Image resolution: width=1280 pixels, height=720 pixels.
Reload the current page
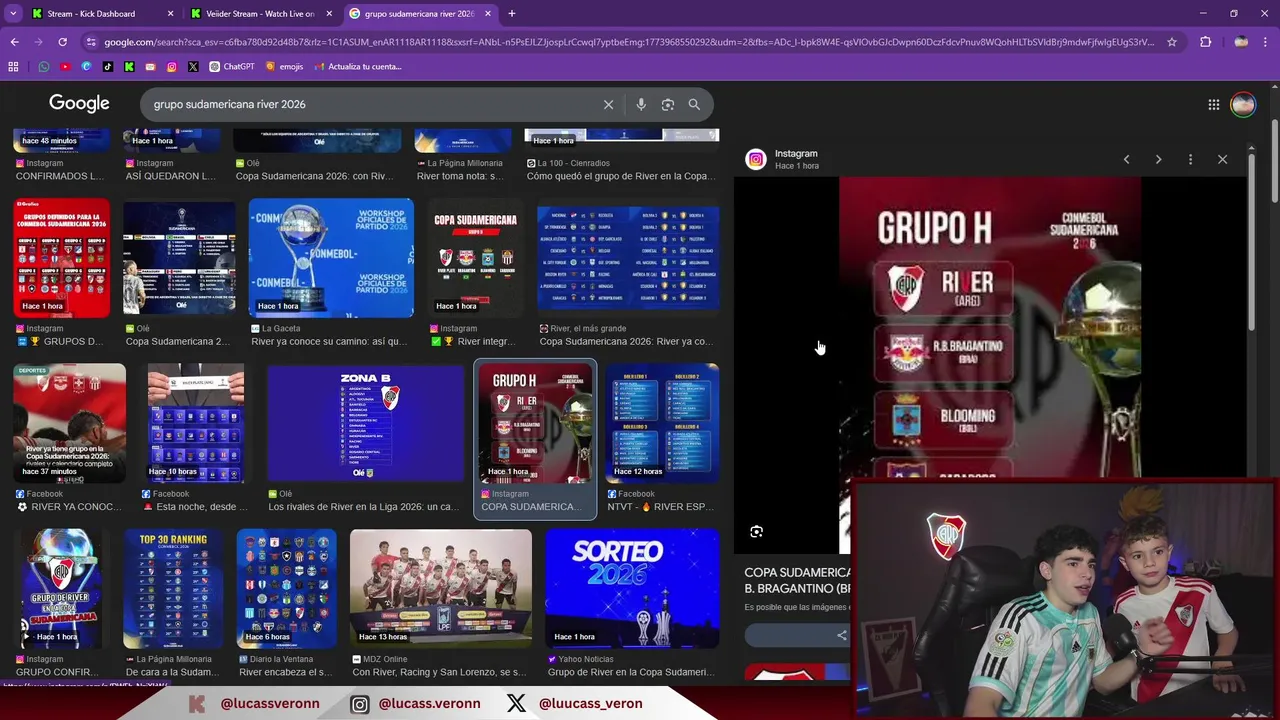click(x=62, y=42)
